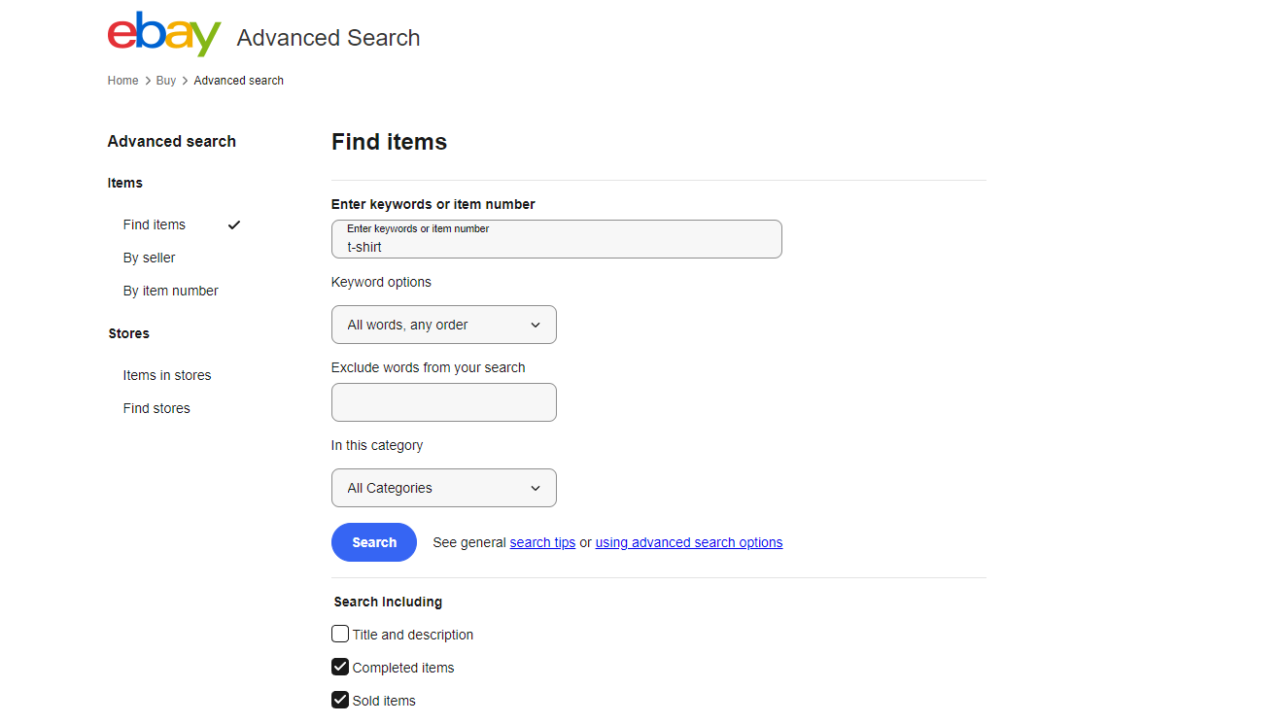This screenshot has height=724, width=1280.
Task: Open the search tips link
Action: pos(542,542)
